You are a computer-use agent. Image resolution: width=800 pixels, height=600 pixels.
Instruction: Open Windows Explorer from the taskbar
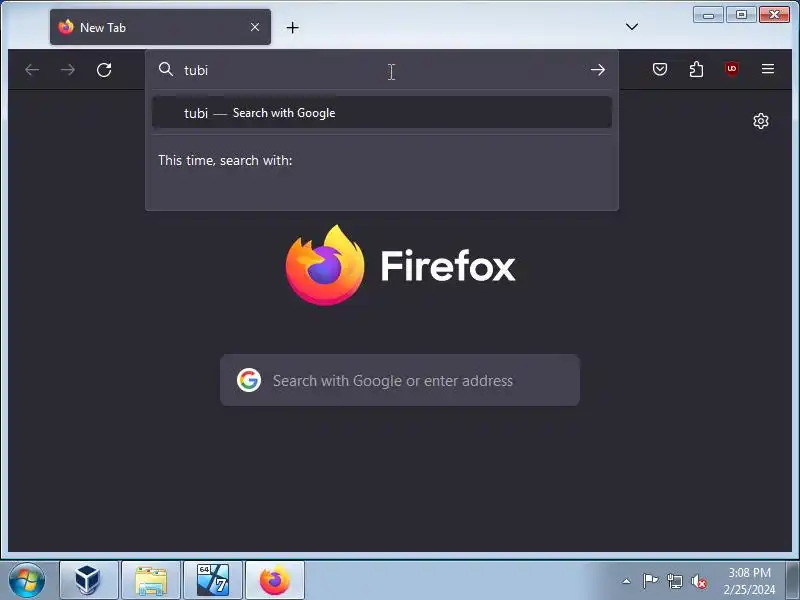tap(151, 580)
